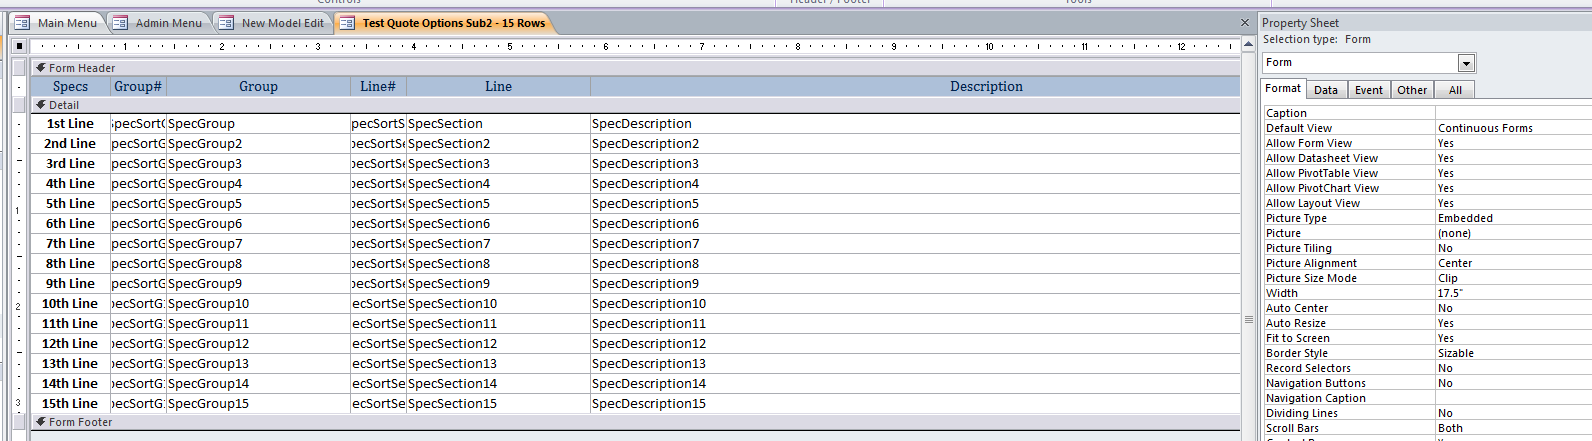Click the SpecGroup7 text box
The height and width of the screenshot is (441, 1592).
pyautogui.click(x=258, y=244)
